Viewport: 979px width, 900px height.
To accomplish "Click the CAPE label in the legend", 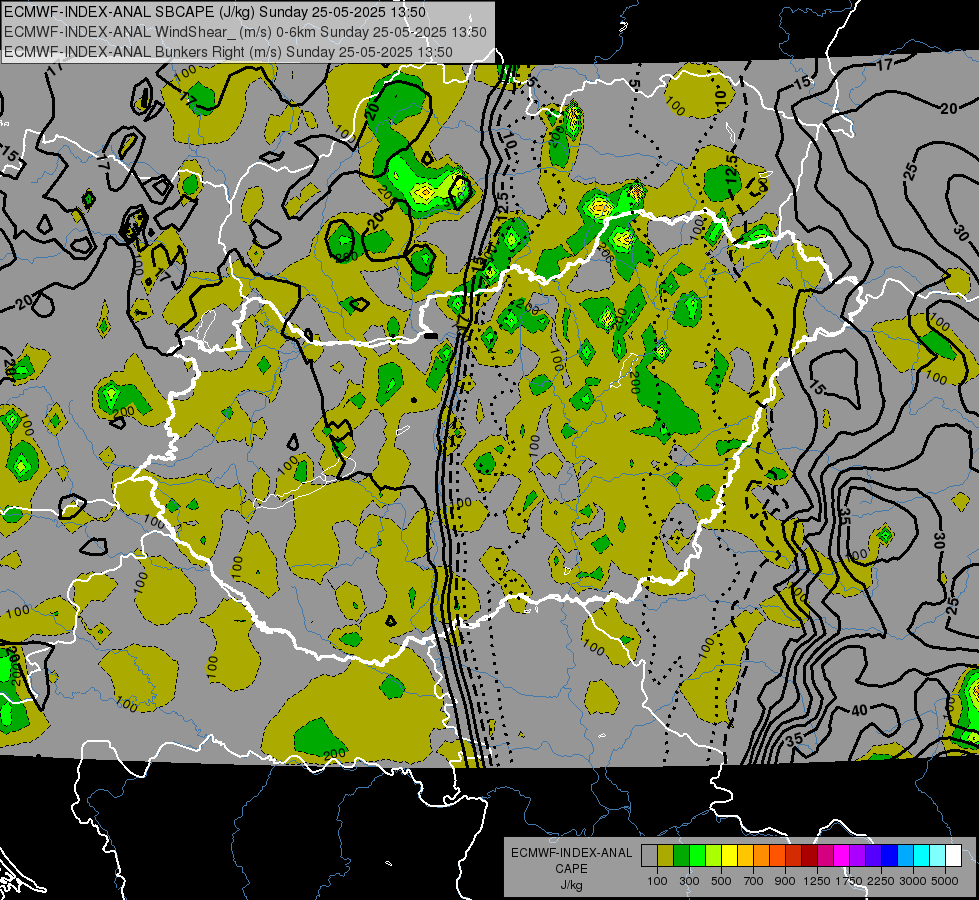I will click(x=571, y=869).
